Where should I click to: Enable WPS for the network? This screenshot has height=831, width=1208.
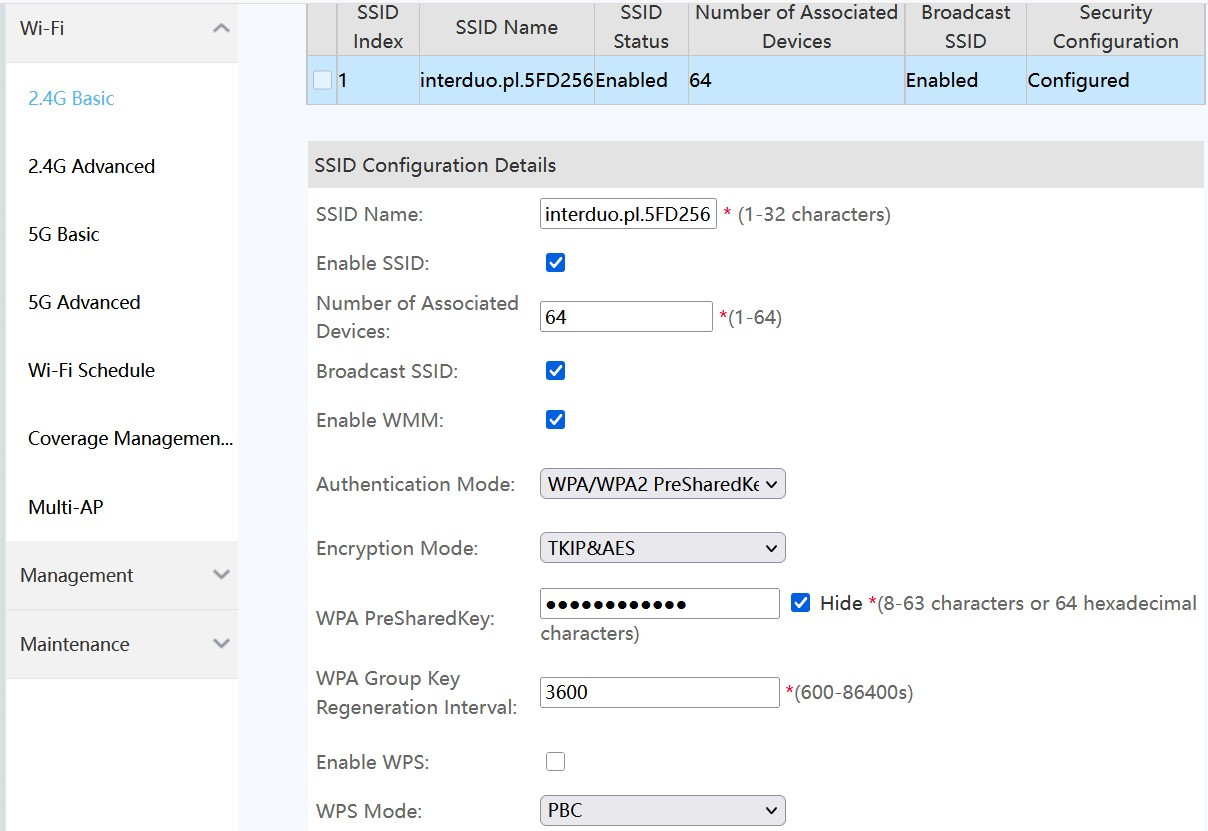click(555, 761)
